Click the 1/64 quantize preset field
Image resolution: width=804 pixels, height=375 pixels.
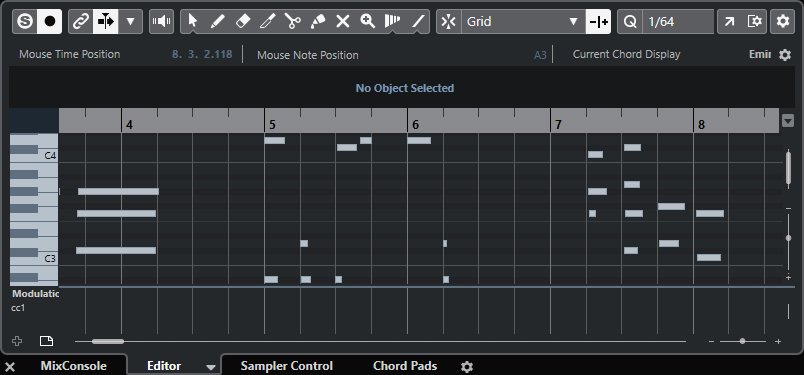(678, 22)
